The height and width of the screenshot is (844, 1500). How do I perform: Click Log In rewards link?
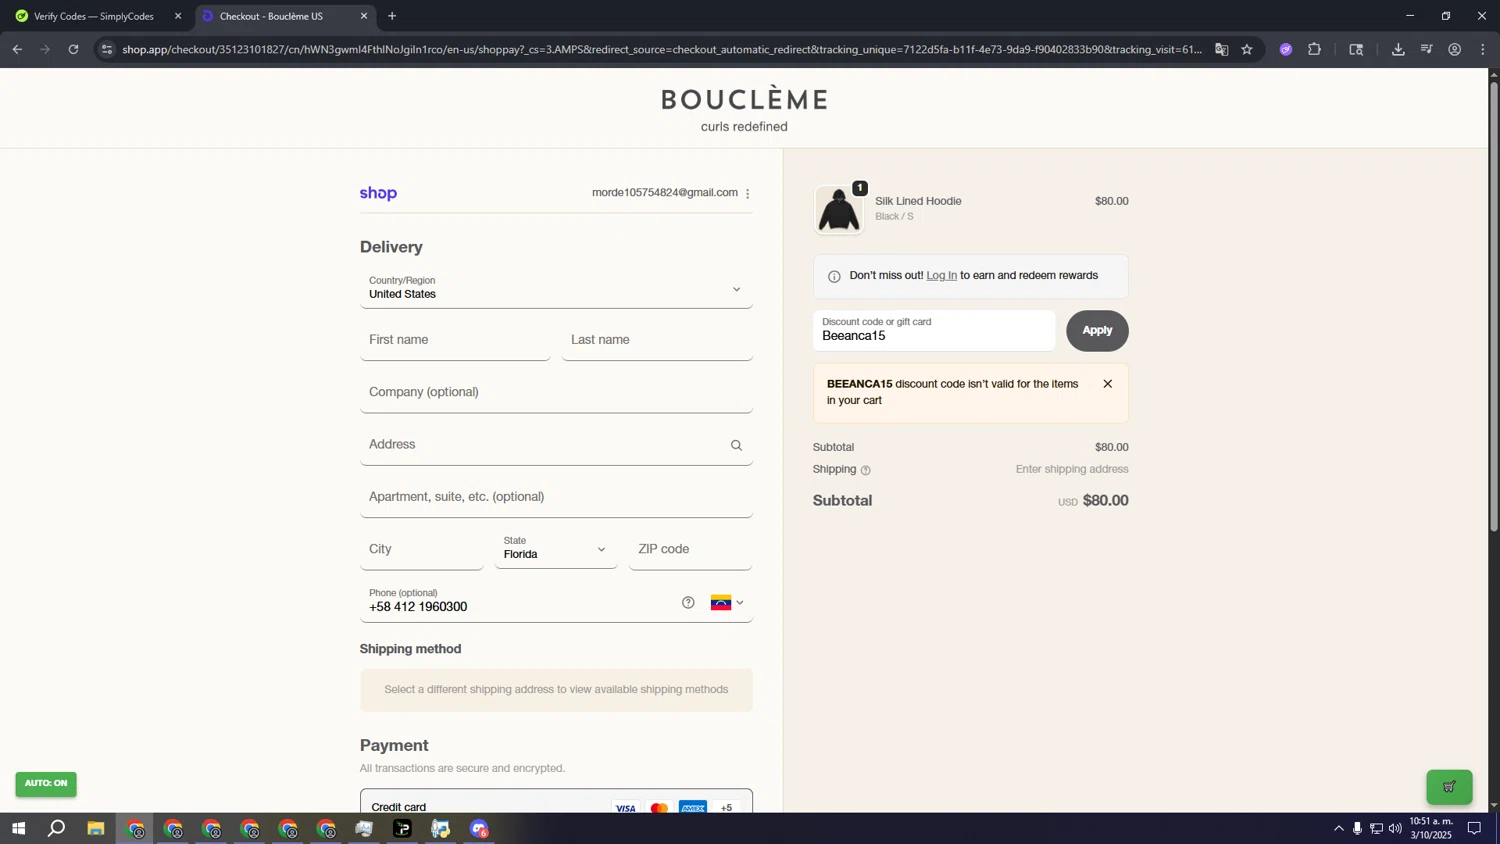(941, 276)
